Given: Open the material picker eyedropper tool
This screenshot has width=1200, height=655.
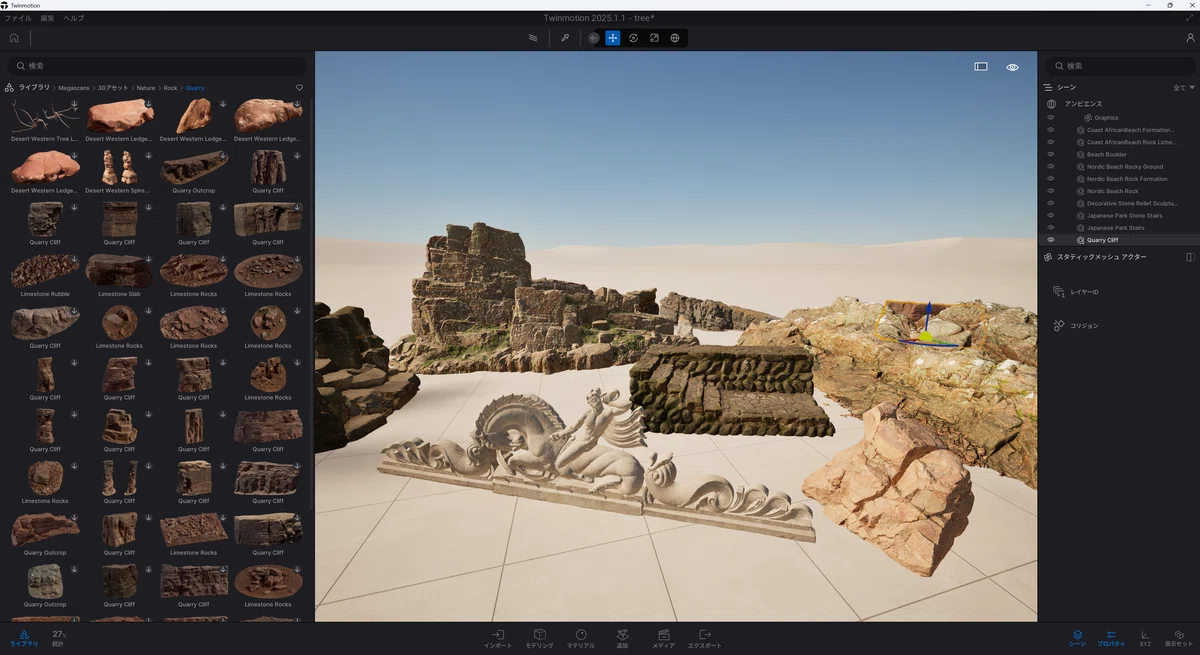Looking at the screenshot, I should [565, 38].
